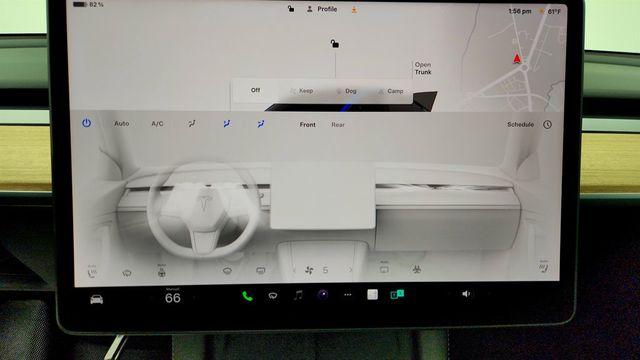Switch to Front climate tab

(x=307, y=124)
